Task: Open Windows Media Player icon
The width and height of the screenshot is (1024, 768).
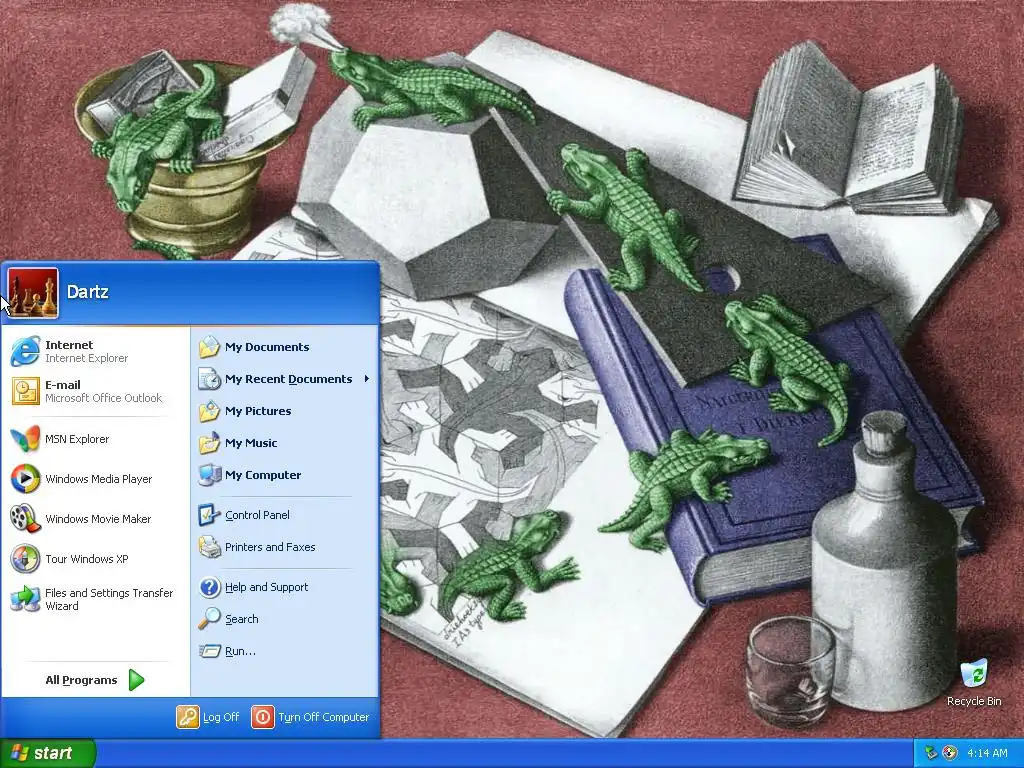Action: 25,479
